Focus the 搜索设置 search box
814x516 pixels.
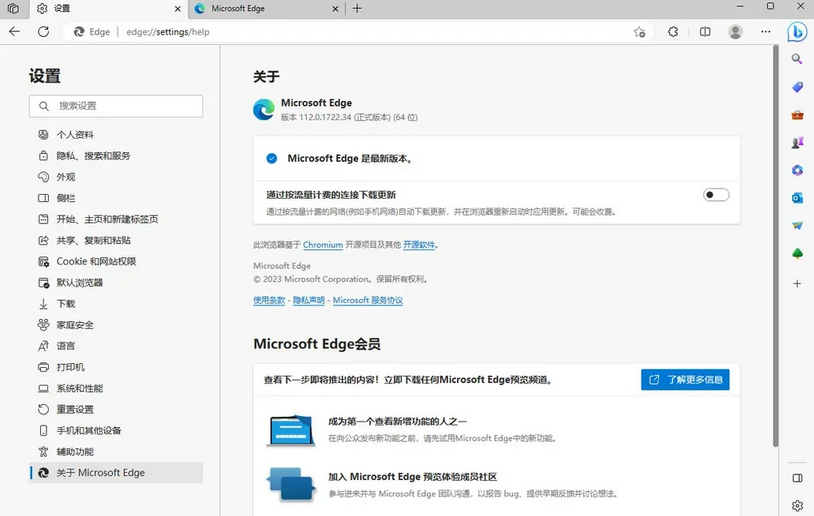click(116, 106)
